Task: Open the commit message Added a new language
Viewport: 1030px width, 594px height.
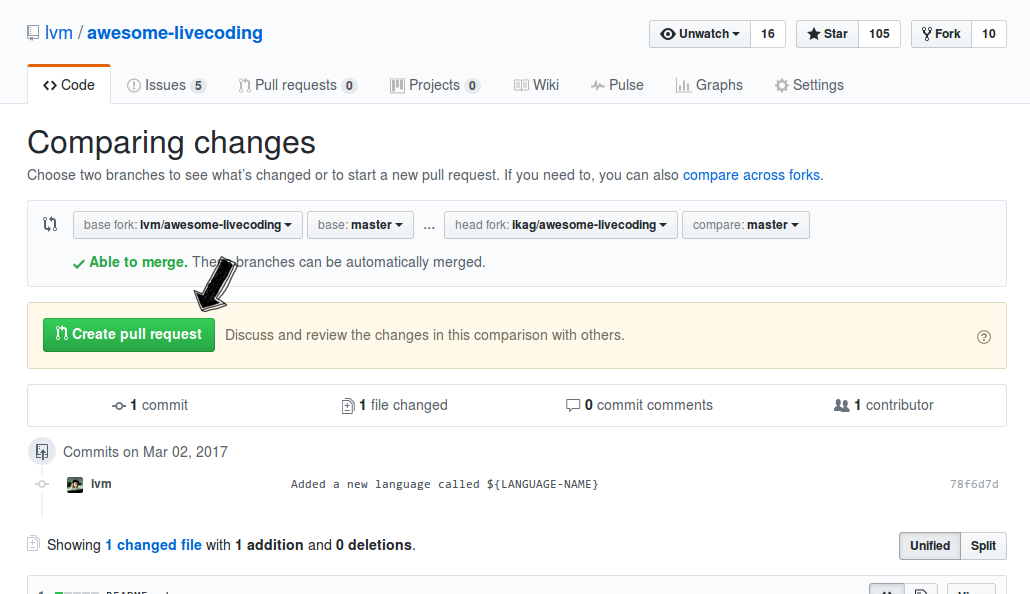Action: point(445,484)
